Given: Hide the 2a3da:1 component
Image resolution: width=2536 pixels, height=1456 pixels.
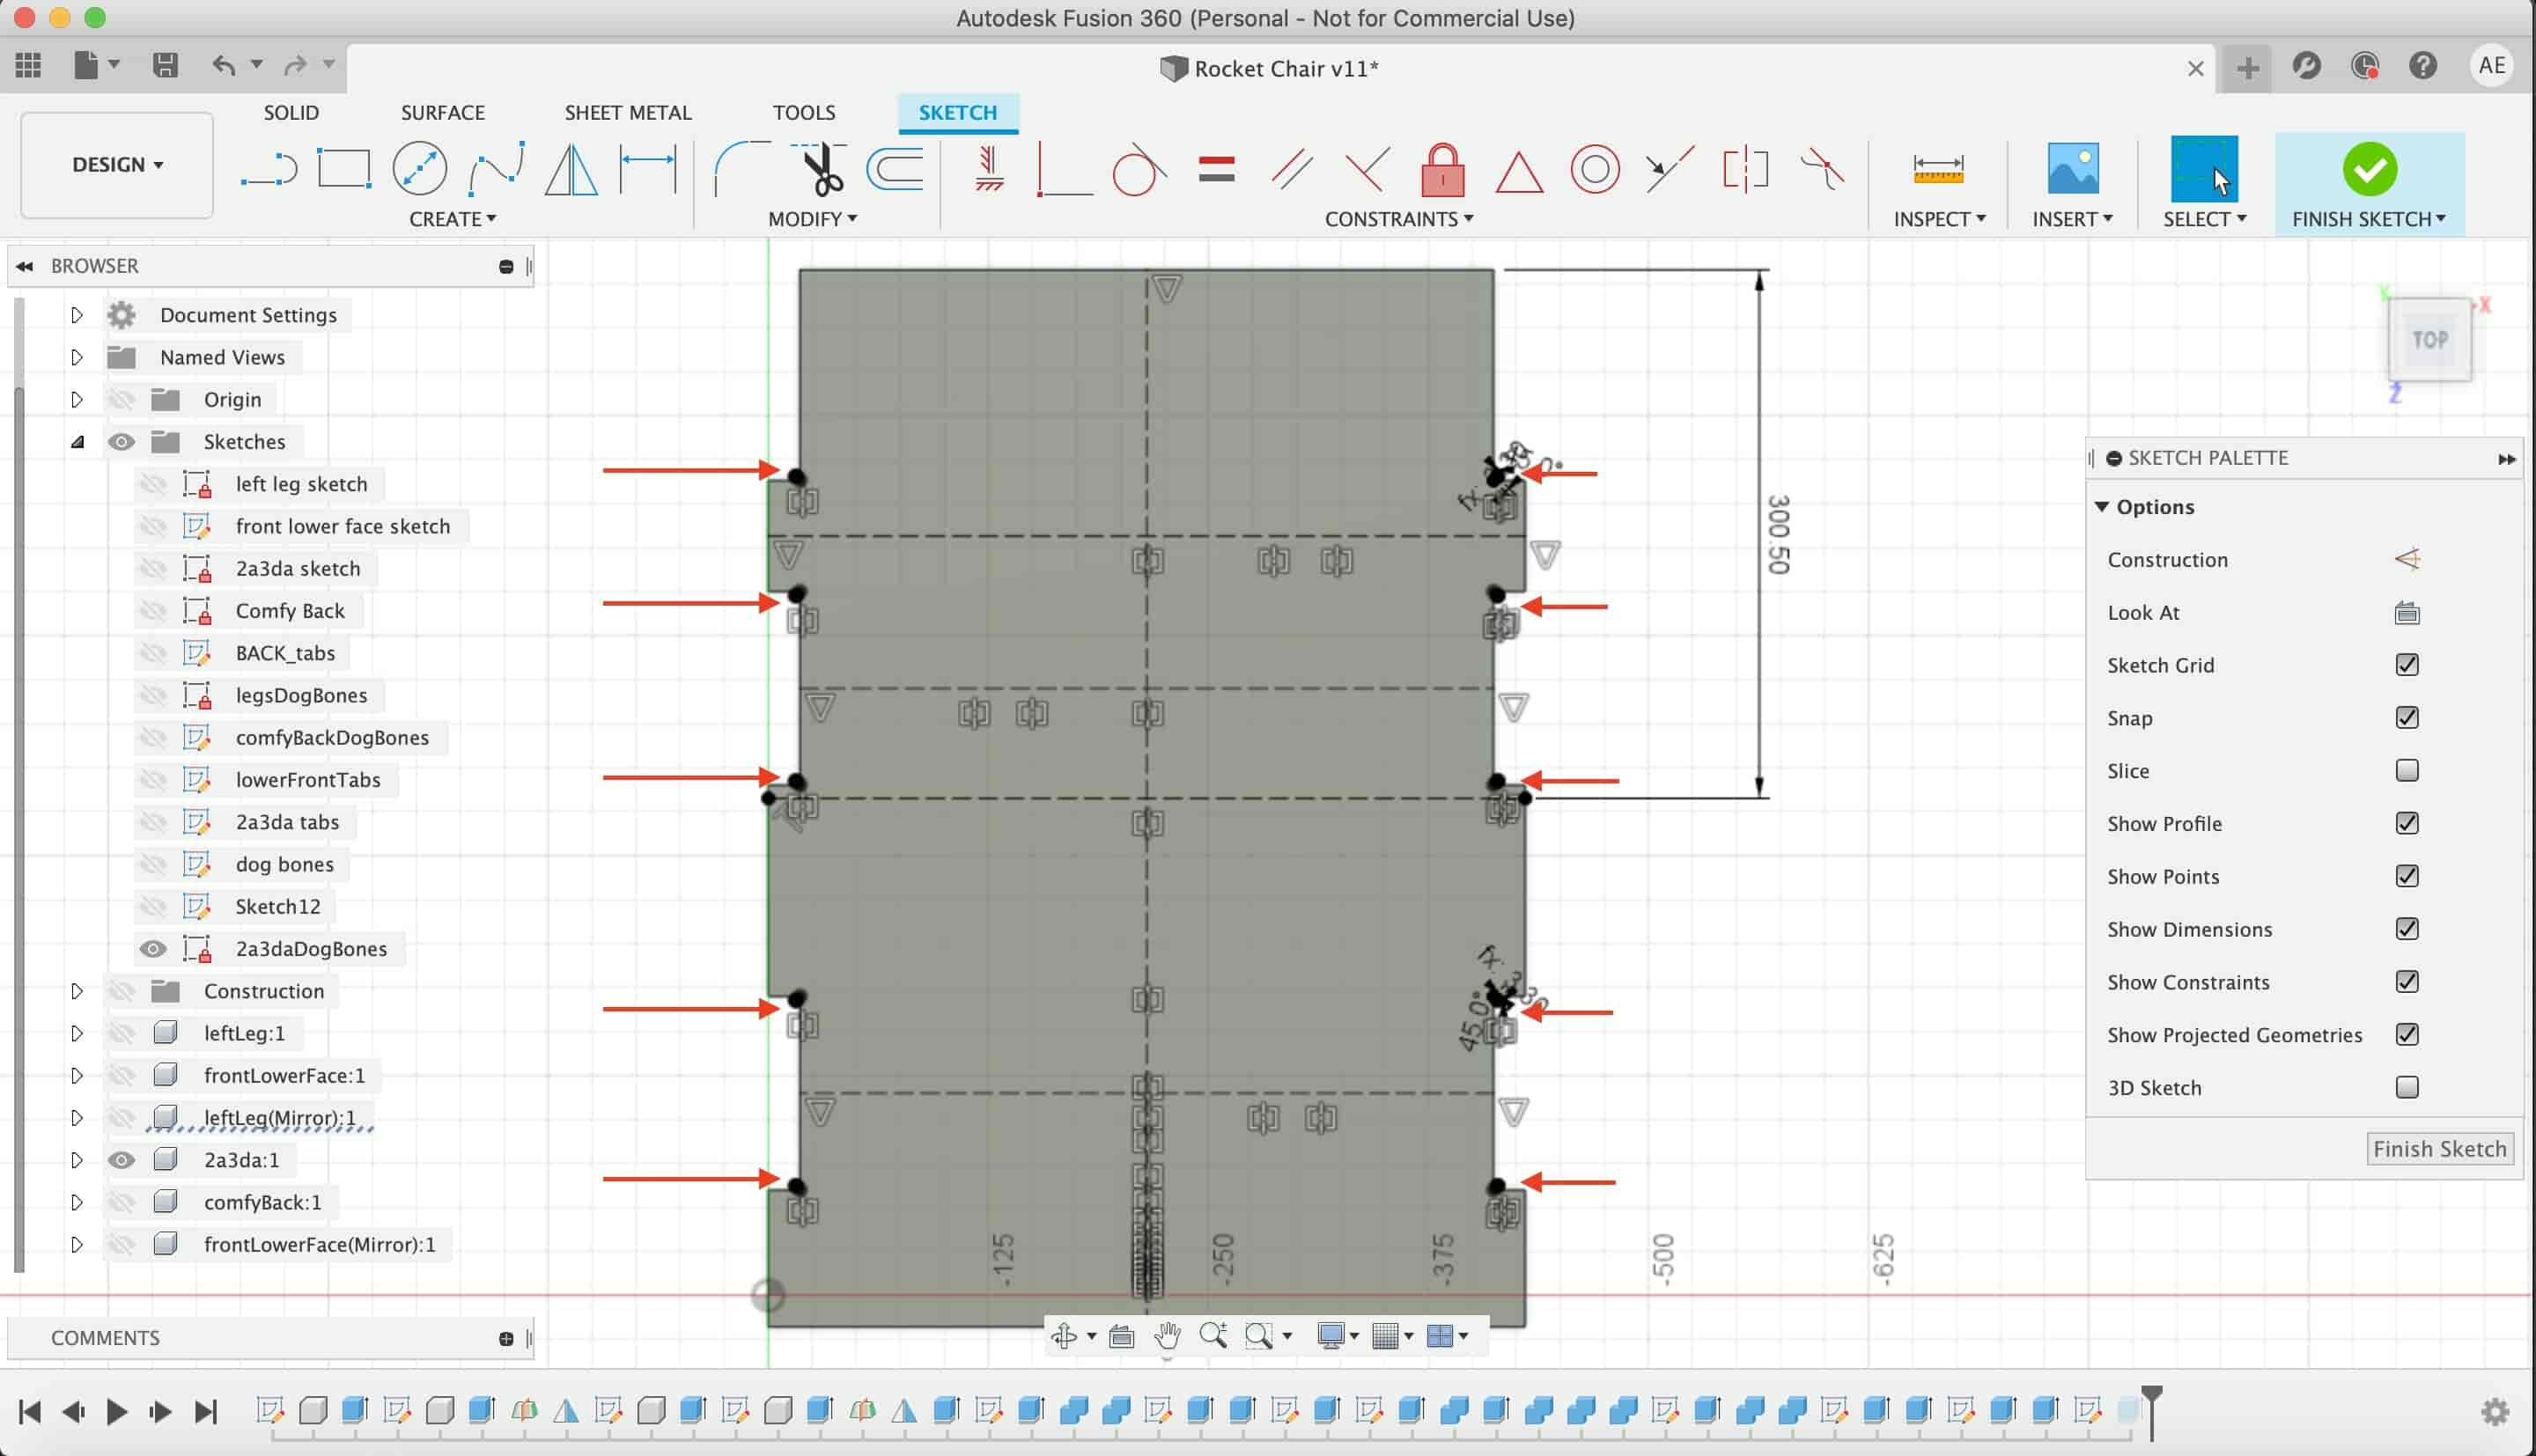Looking at the screenshot, I should [121, 1160].
